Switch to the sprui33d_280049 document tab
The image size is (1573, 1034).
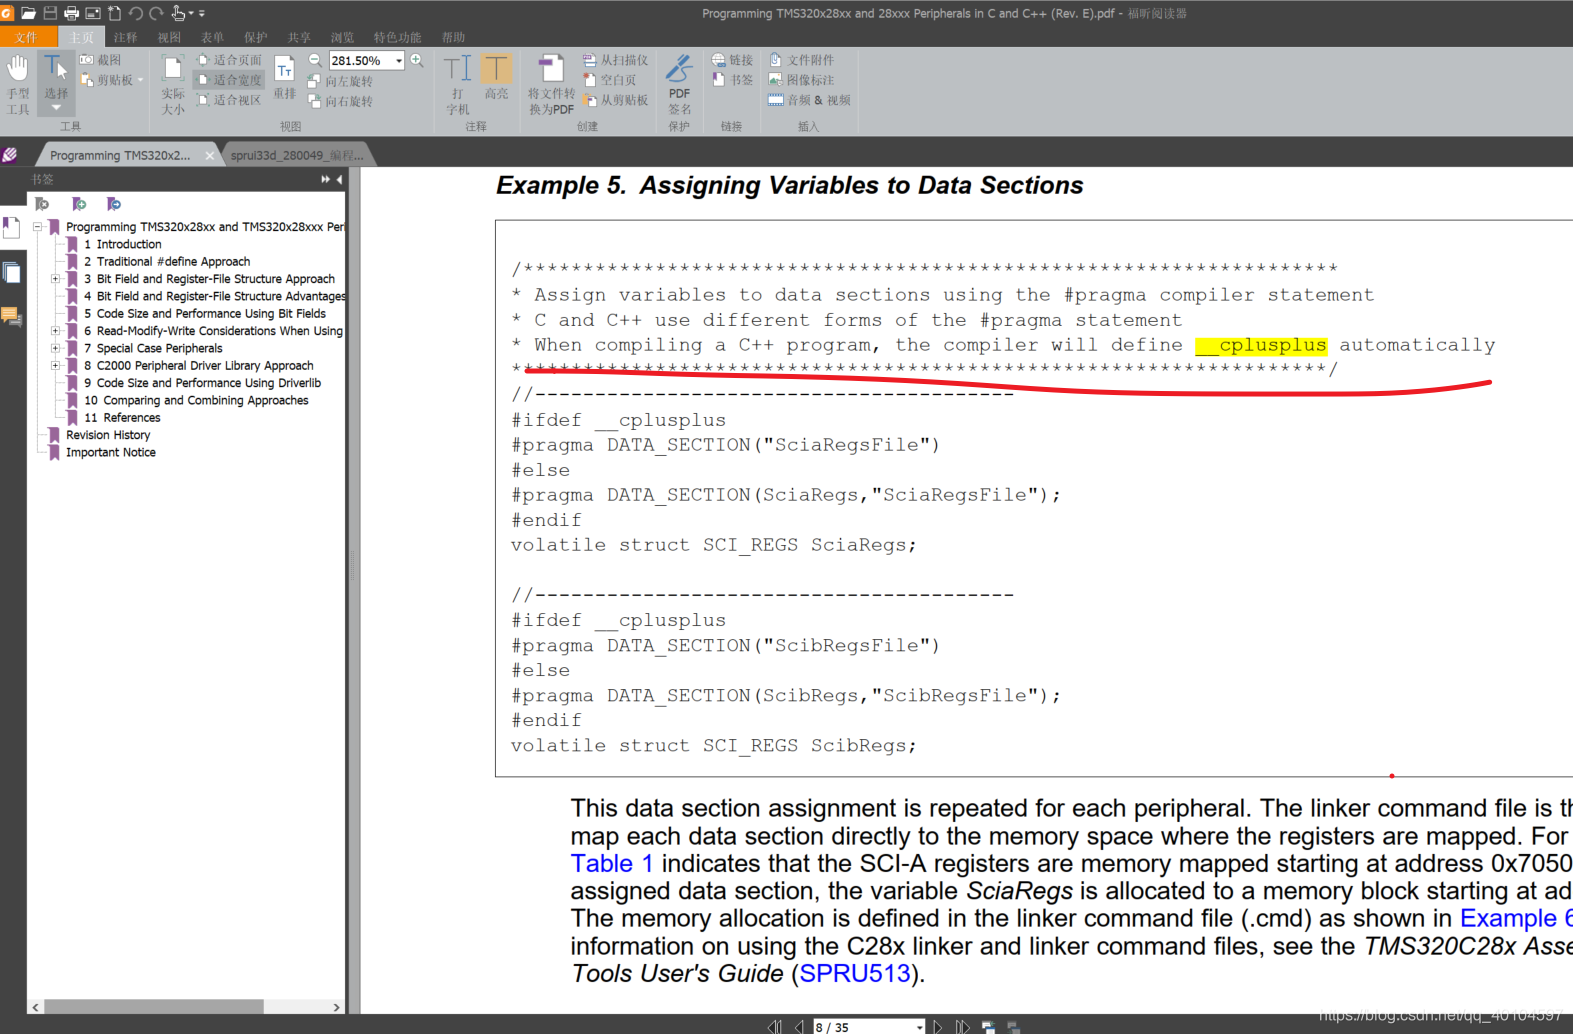297,155
